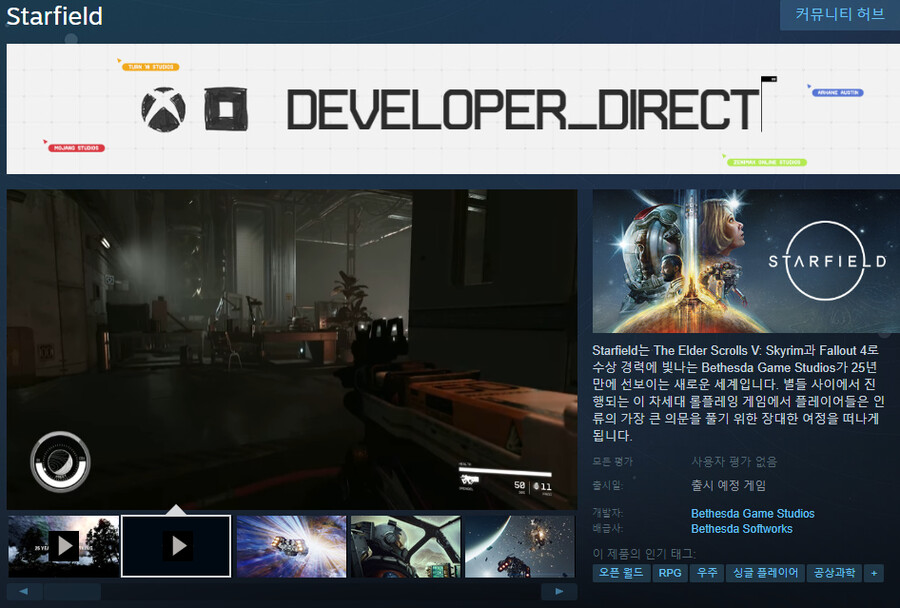This screenshot has width=900, height=608.
Task: Click the 이 제품의 인기 태그 label
Action: [644, 554]
